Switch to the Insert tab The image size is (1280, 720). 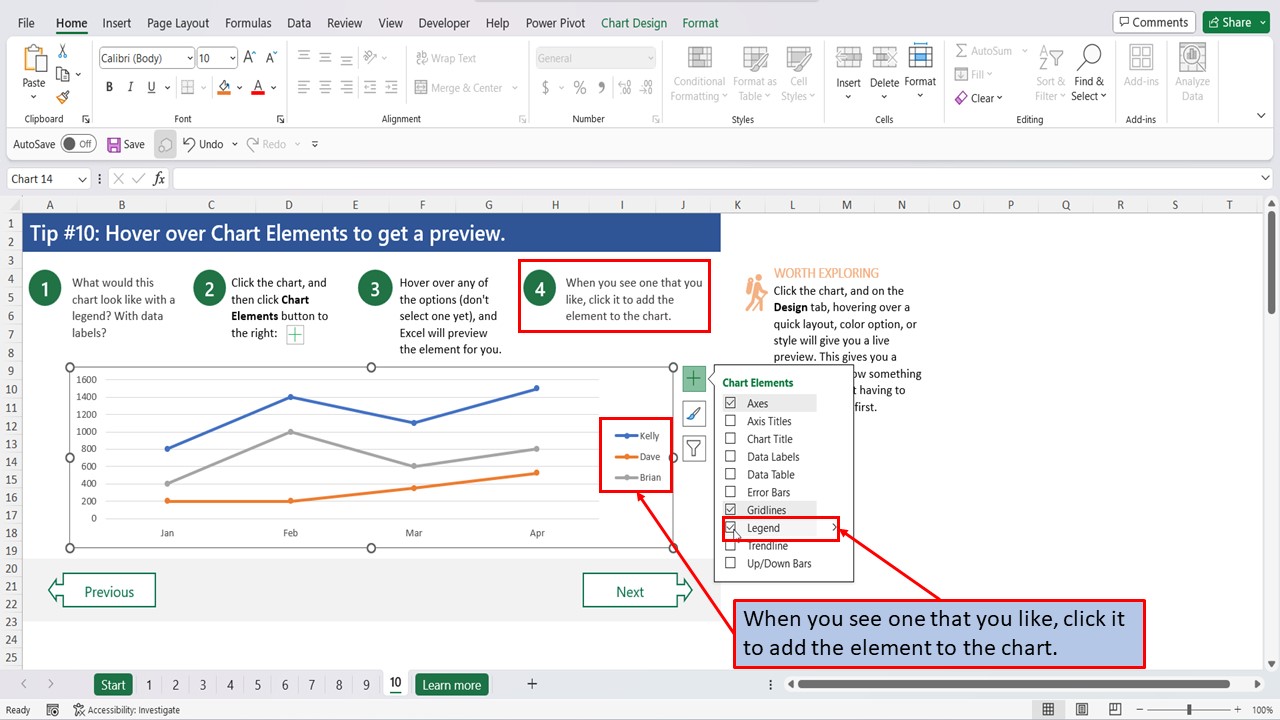(117, 23)
